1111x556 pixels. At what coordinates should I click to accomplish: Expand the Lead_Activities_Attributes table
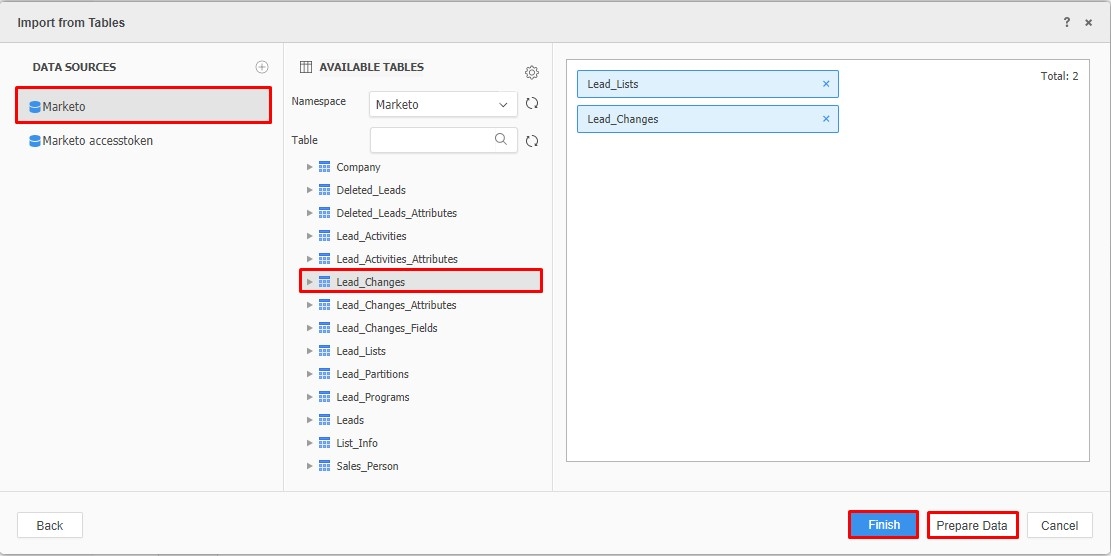coord(310,259)
